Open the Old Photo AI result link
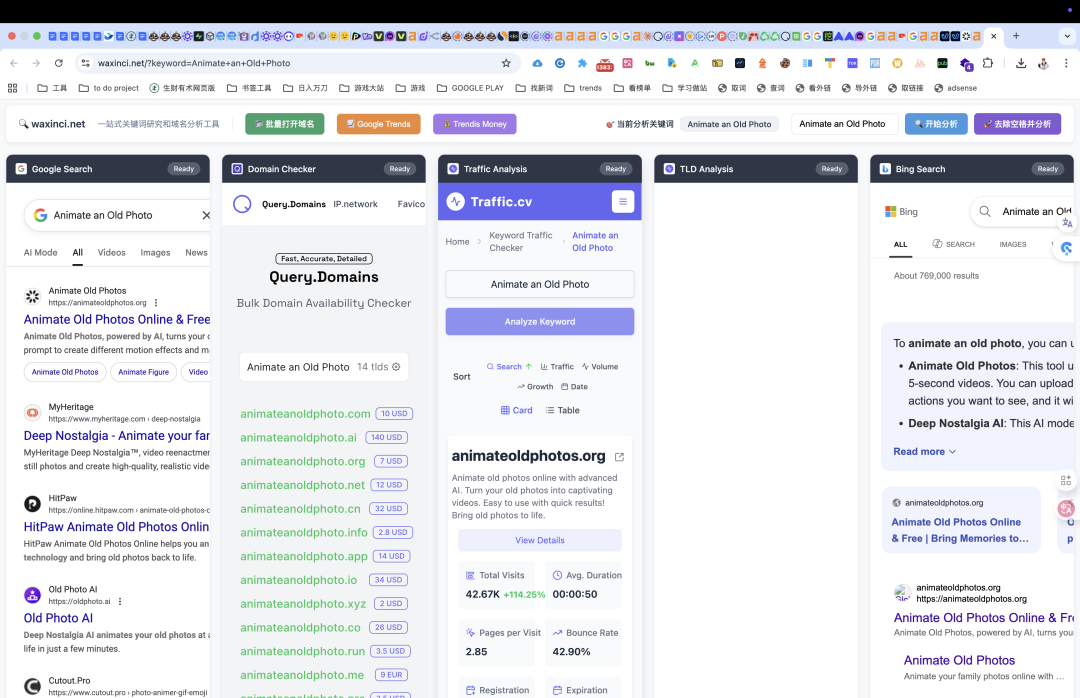The height and width of the screenshot is (698, 1080). coord(58,618)
